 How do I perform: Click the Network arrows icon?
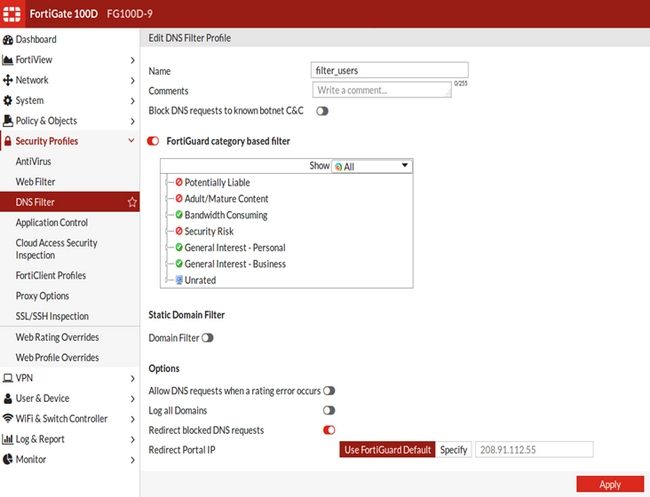(x=7, y=80)
